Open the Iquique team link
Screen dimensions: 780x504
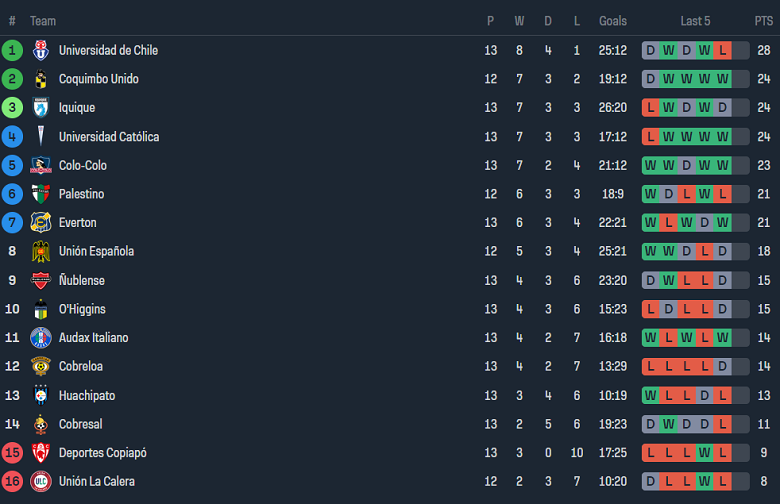pyautogui.click(x=77, y=108)
